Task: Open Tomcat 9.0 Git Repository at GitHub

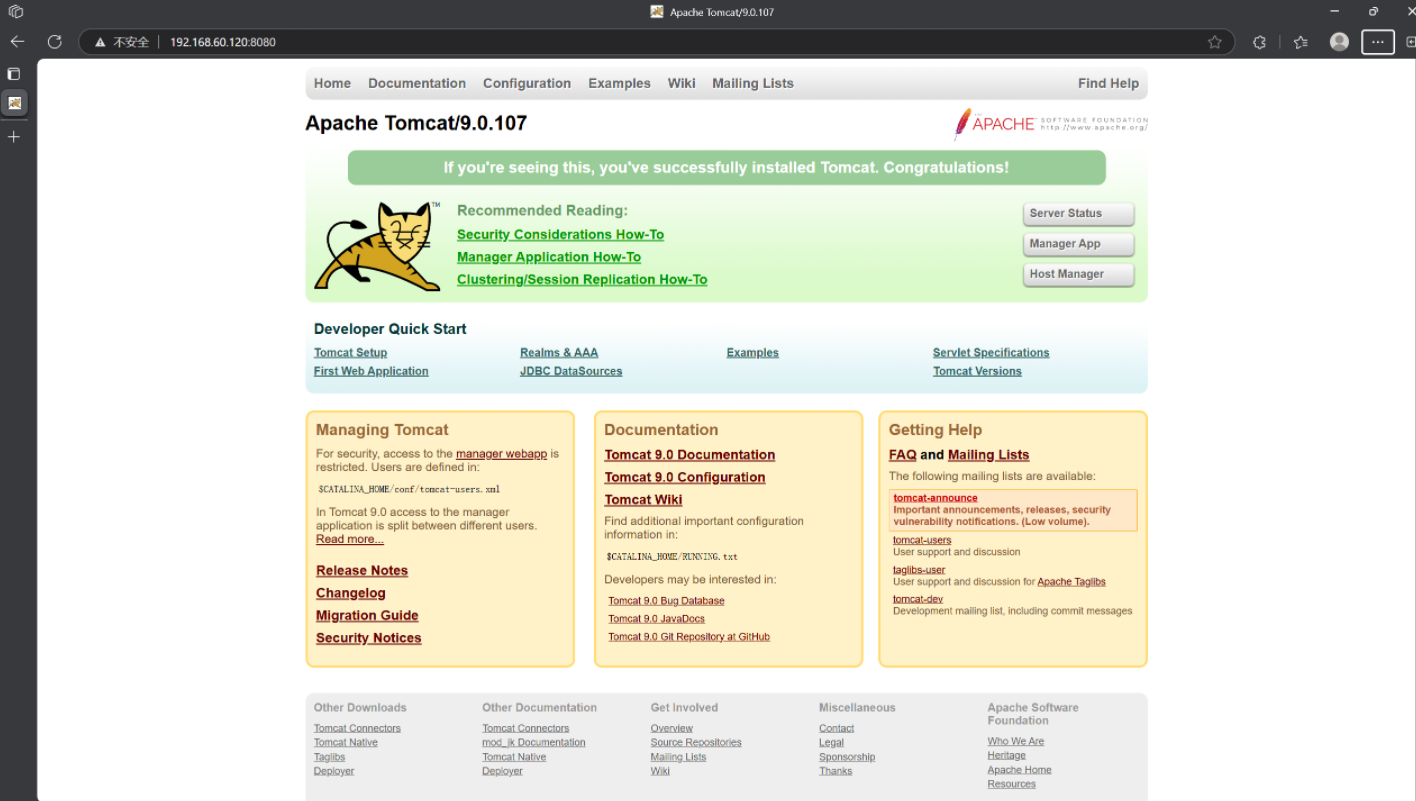Action: point(689,637)
